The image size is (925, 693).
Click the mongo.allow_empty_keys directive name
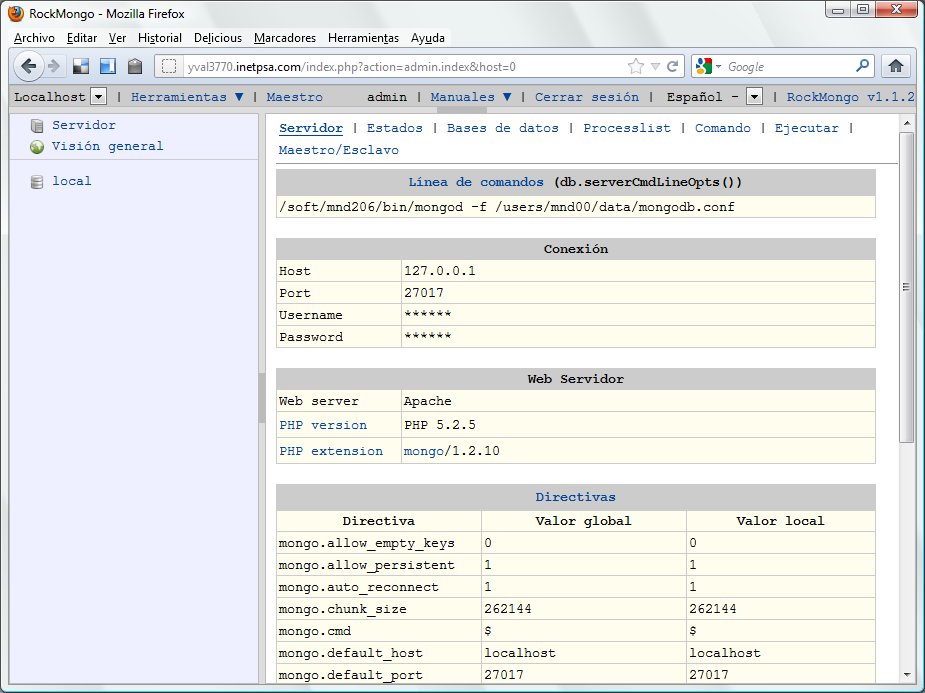366,543
